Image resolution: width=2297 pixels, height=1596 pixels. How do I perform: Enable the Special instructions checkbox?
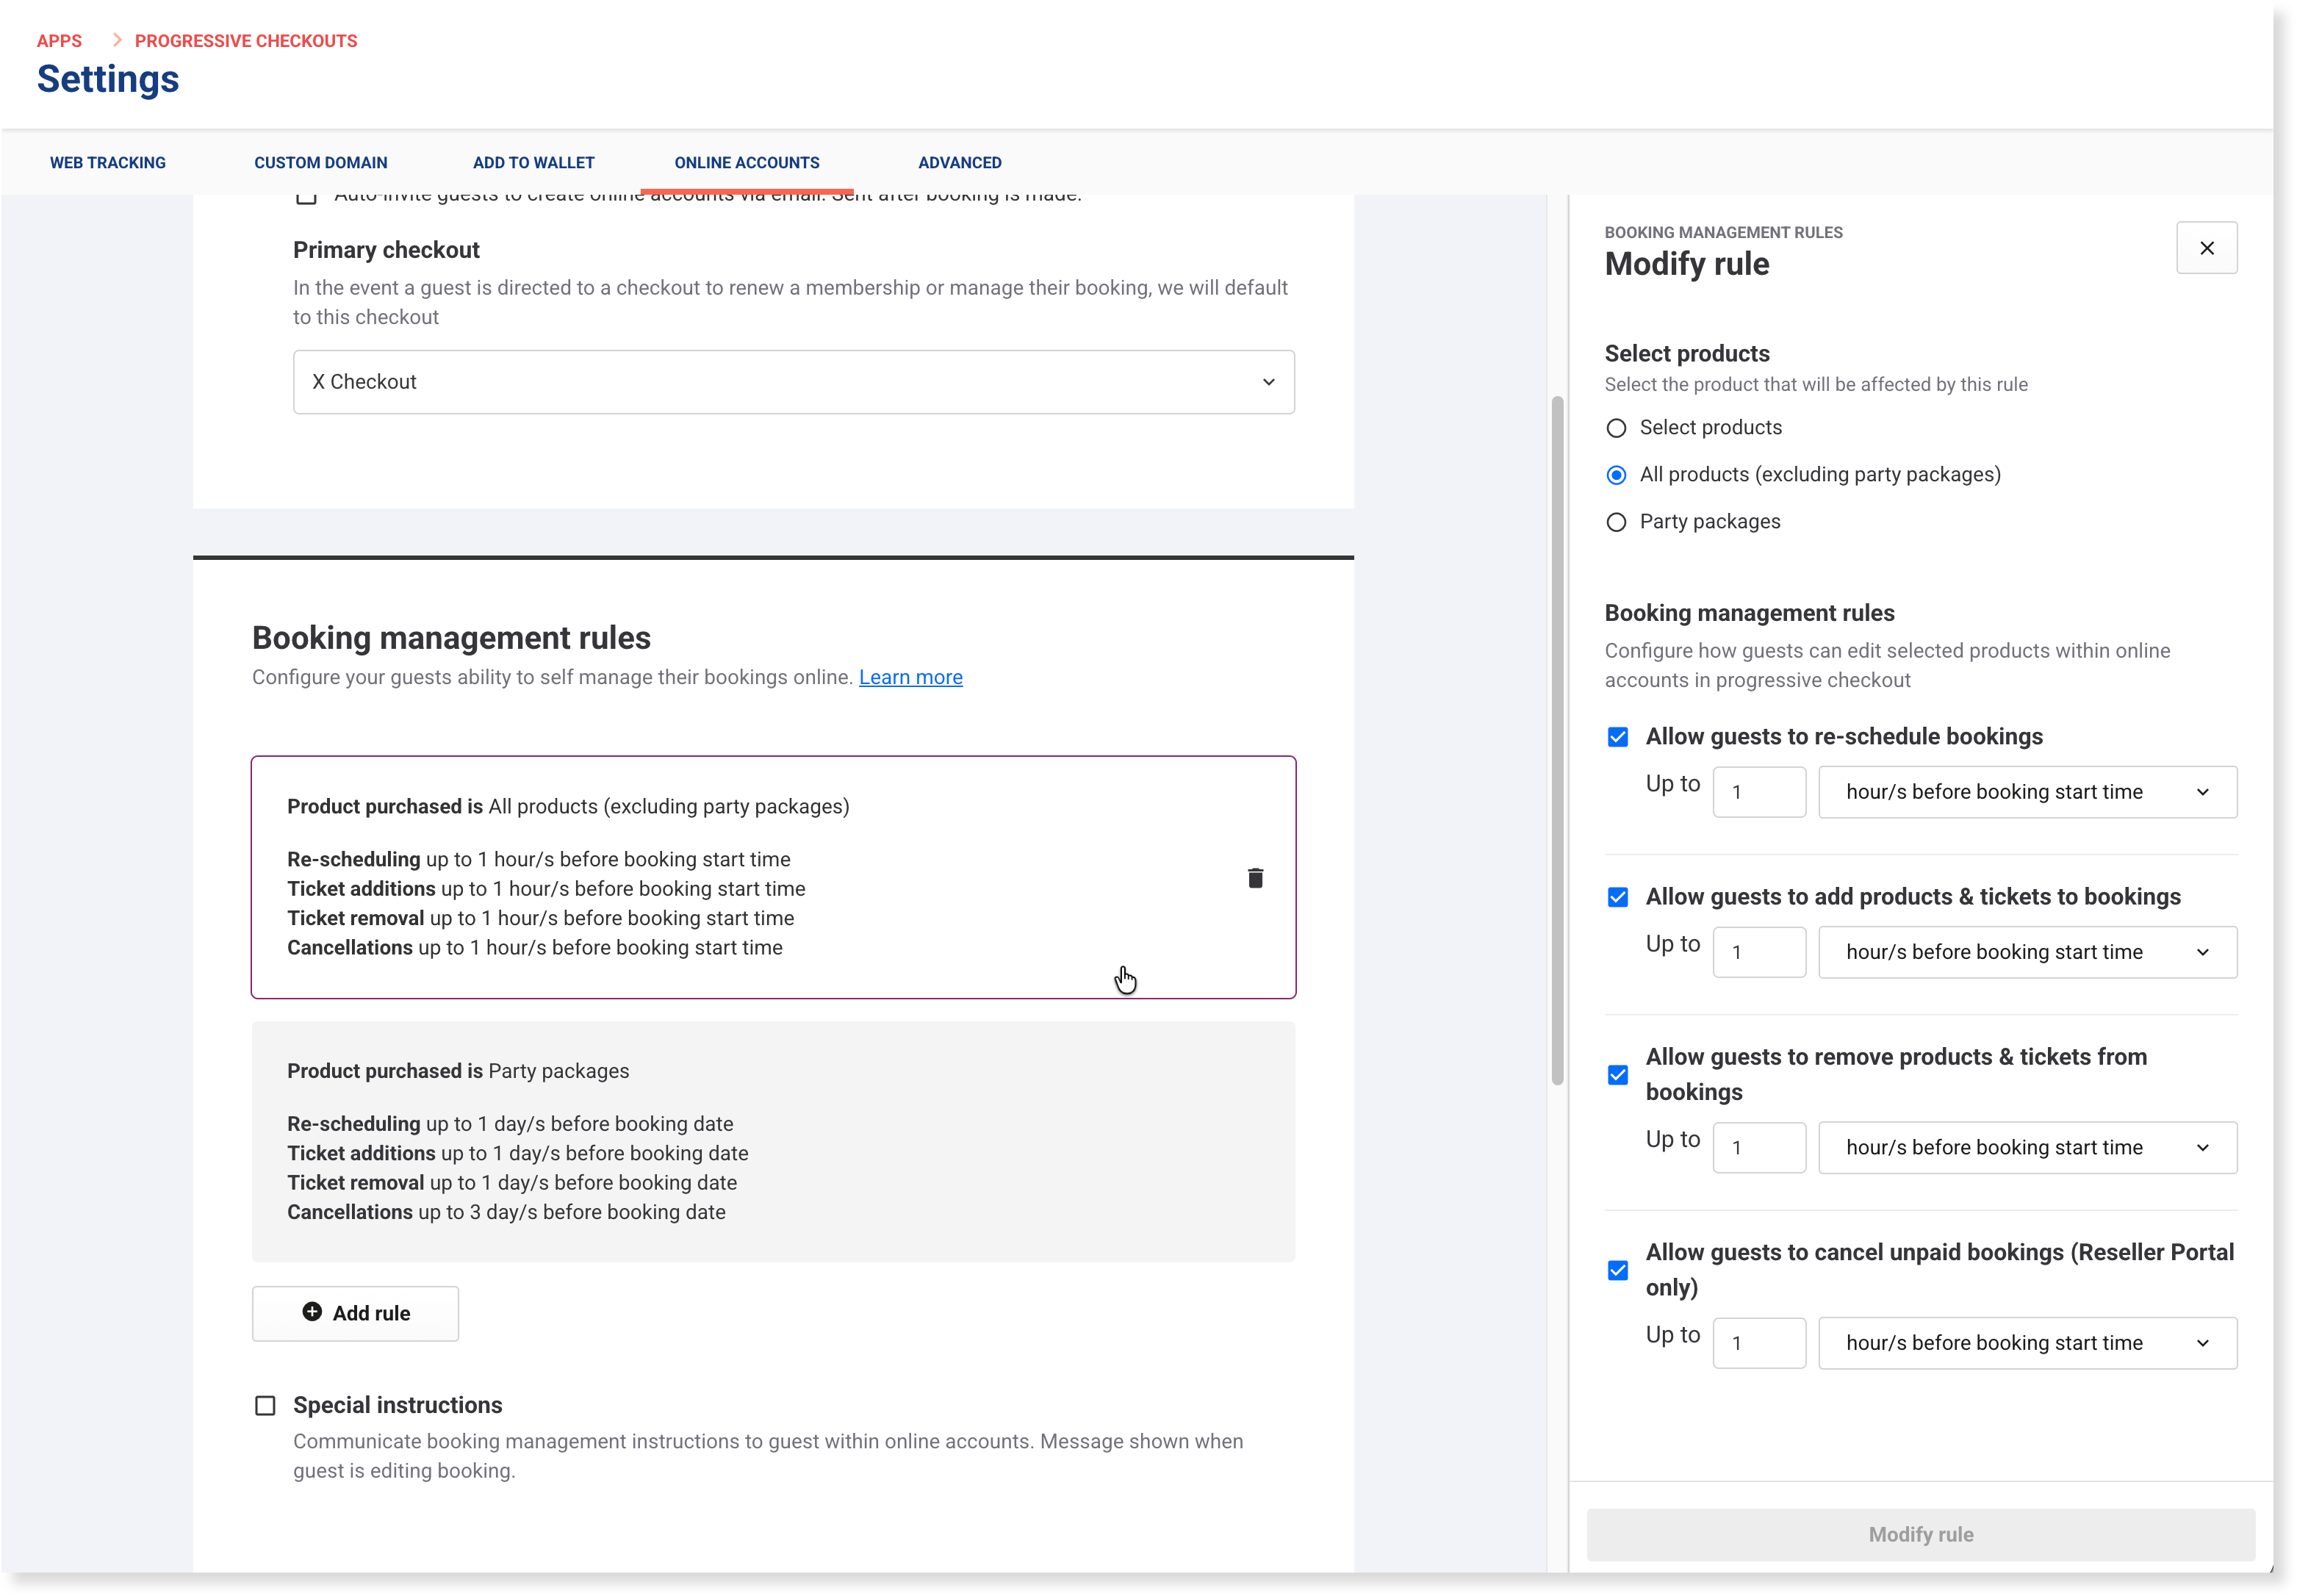[x=265, y=1406]
